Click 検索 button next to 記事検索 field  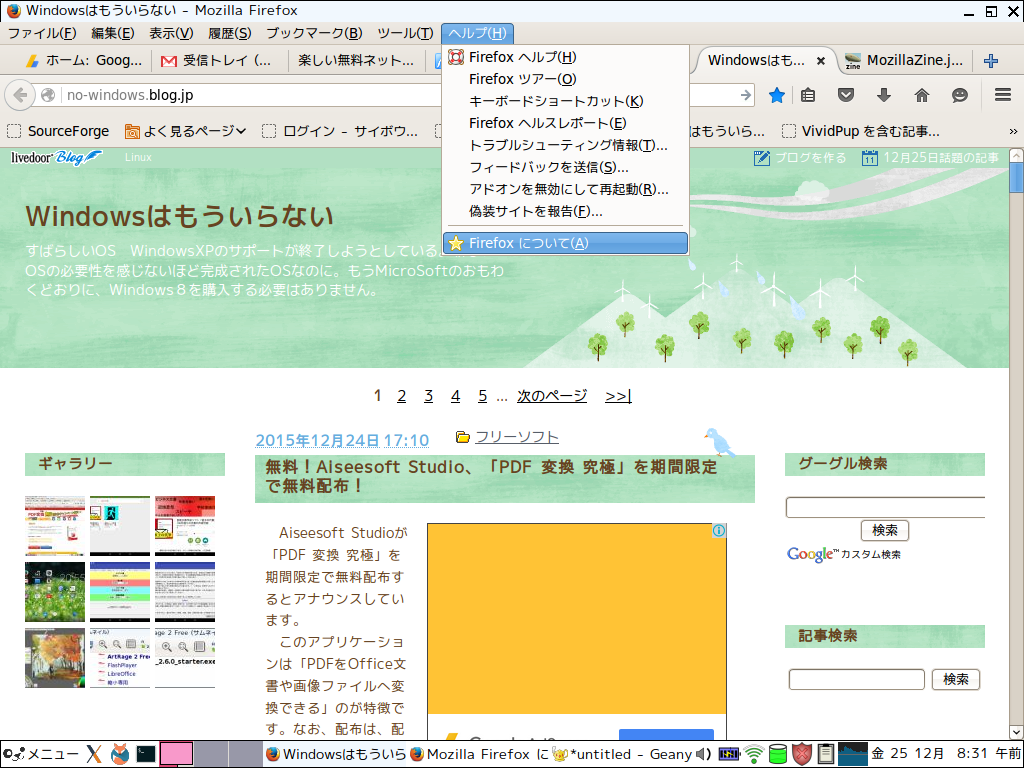955,679
